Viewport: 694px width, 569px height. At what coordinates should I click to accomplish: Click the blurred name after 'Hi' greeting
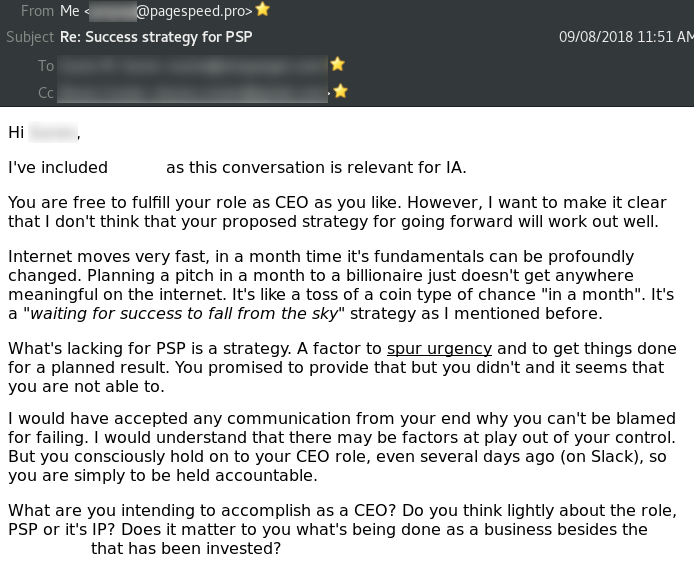pos(53,132)
